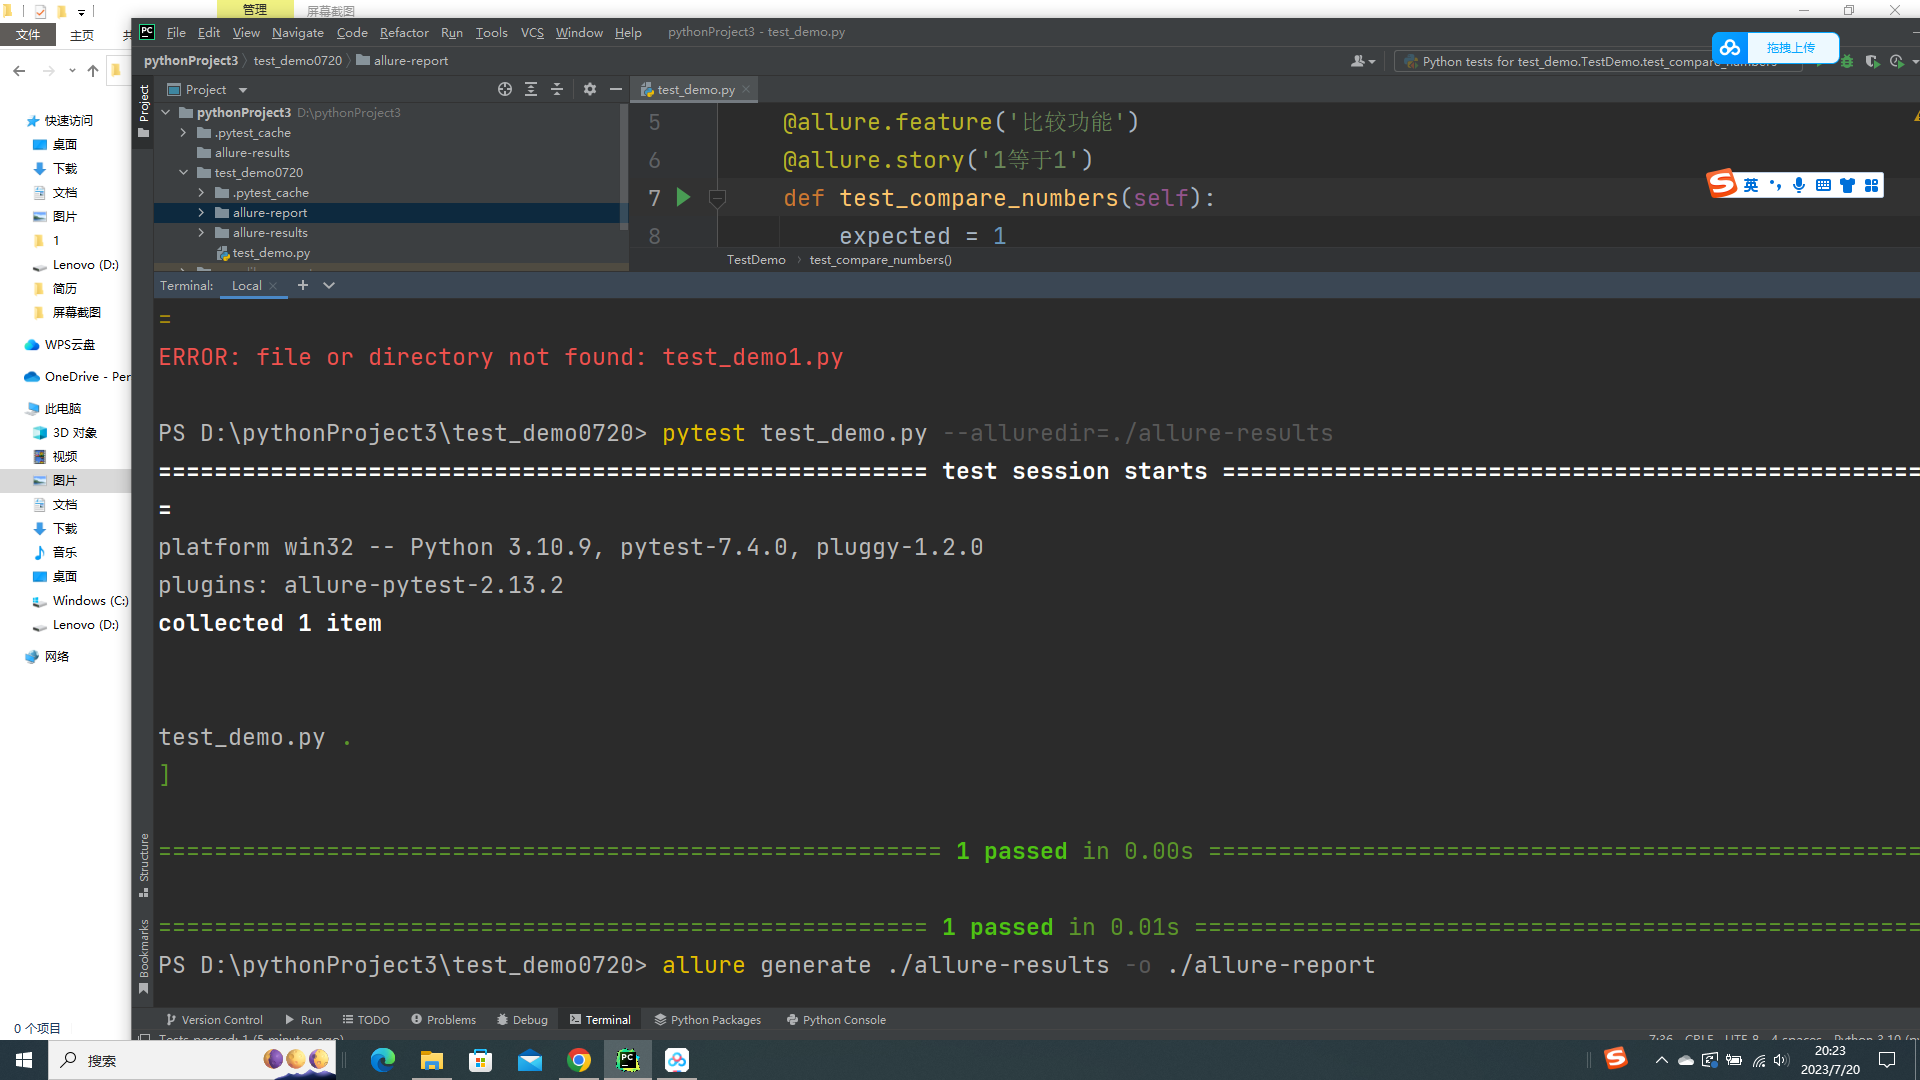Hide the Project tool window
Screen dimensions: 1920x1080
tap(616, 89)
